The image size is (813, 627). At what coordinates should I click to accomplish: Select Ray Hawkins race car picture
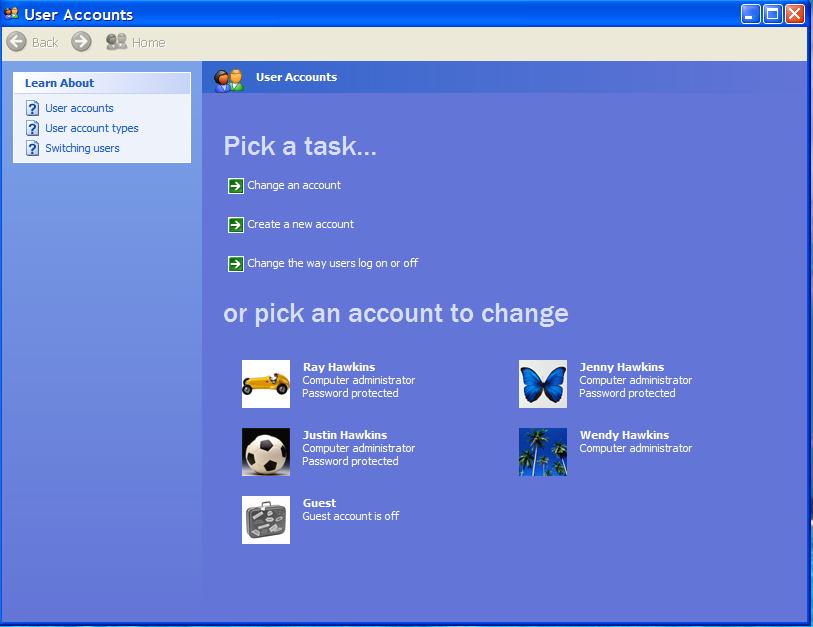[266, 384]
